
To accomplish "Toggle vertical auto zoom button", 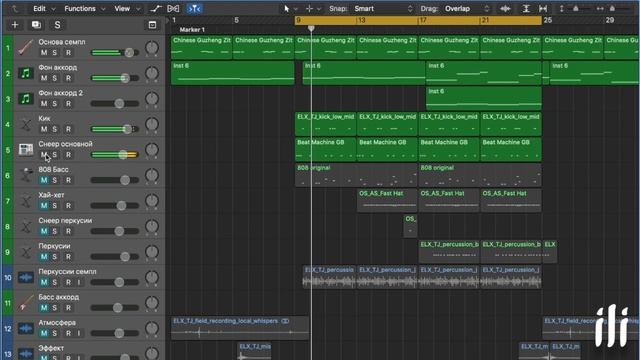I will [526, 9].
